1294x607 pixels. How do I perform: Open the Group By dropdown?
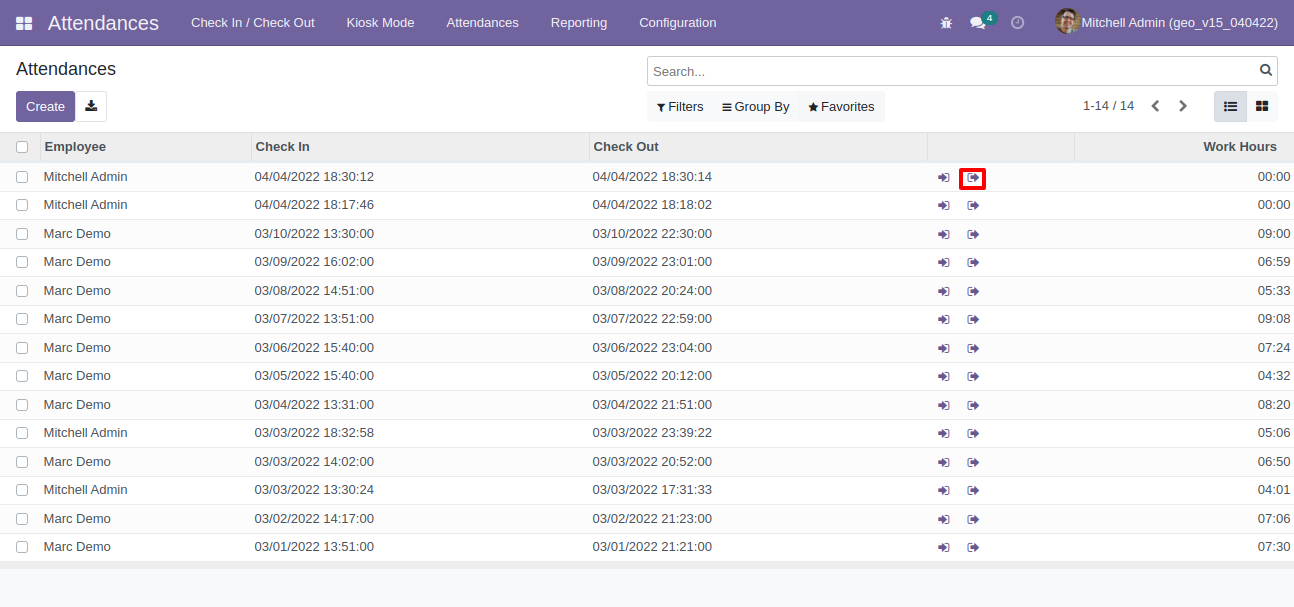pos(756,107)
